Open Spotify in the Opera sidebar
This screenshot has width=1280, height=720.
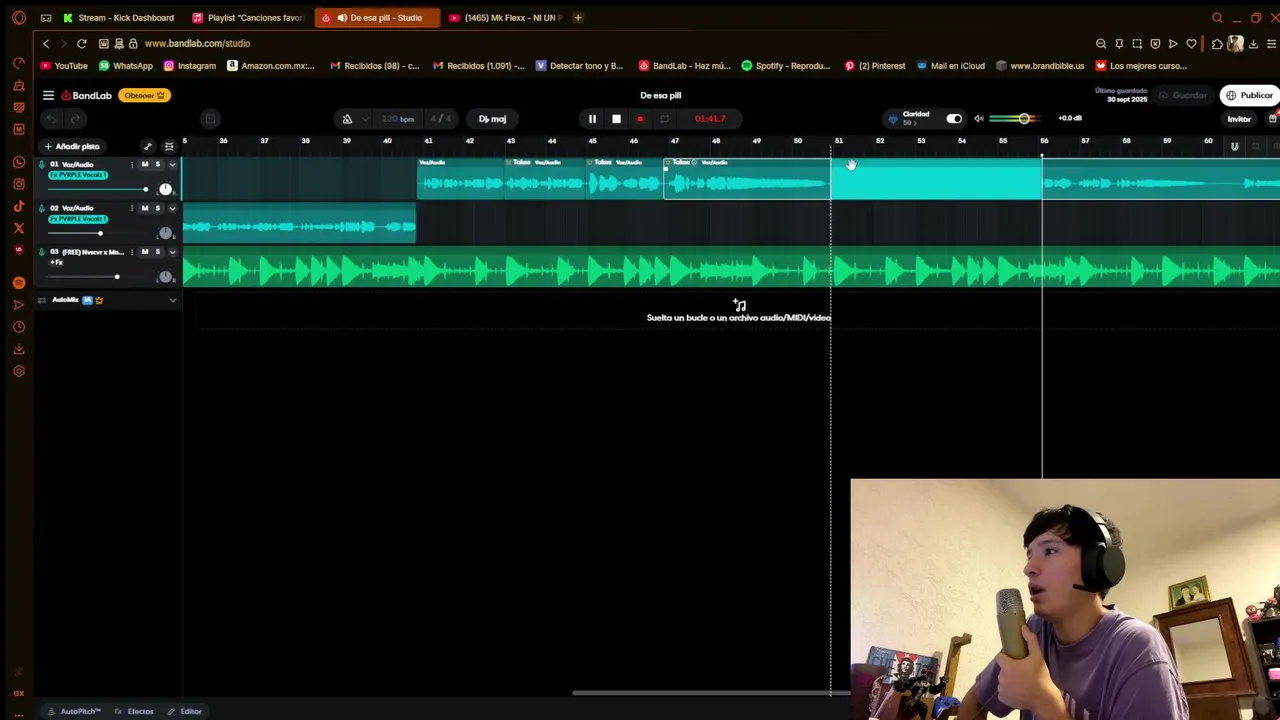coord(18,283)
